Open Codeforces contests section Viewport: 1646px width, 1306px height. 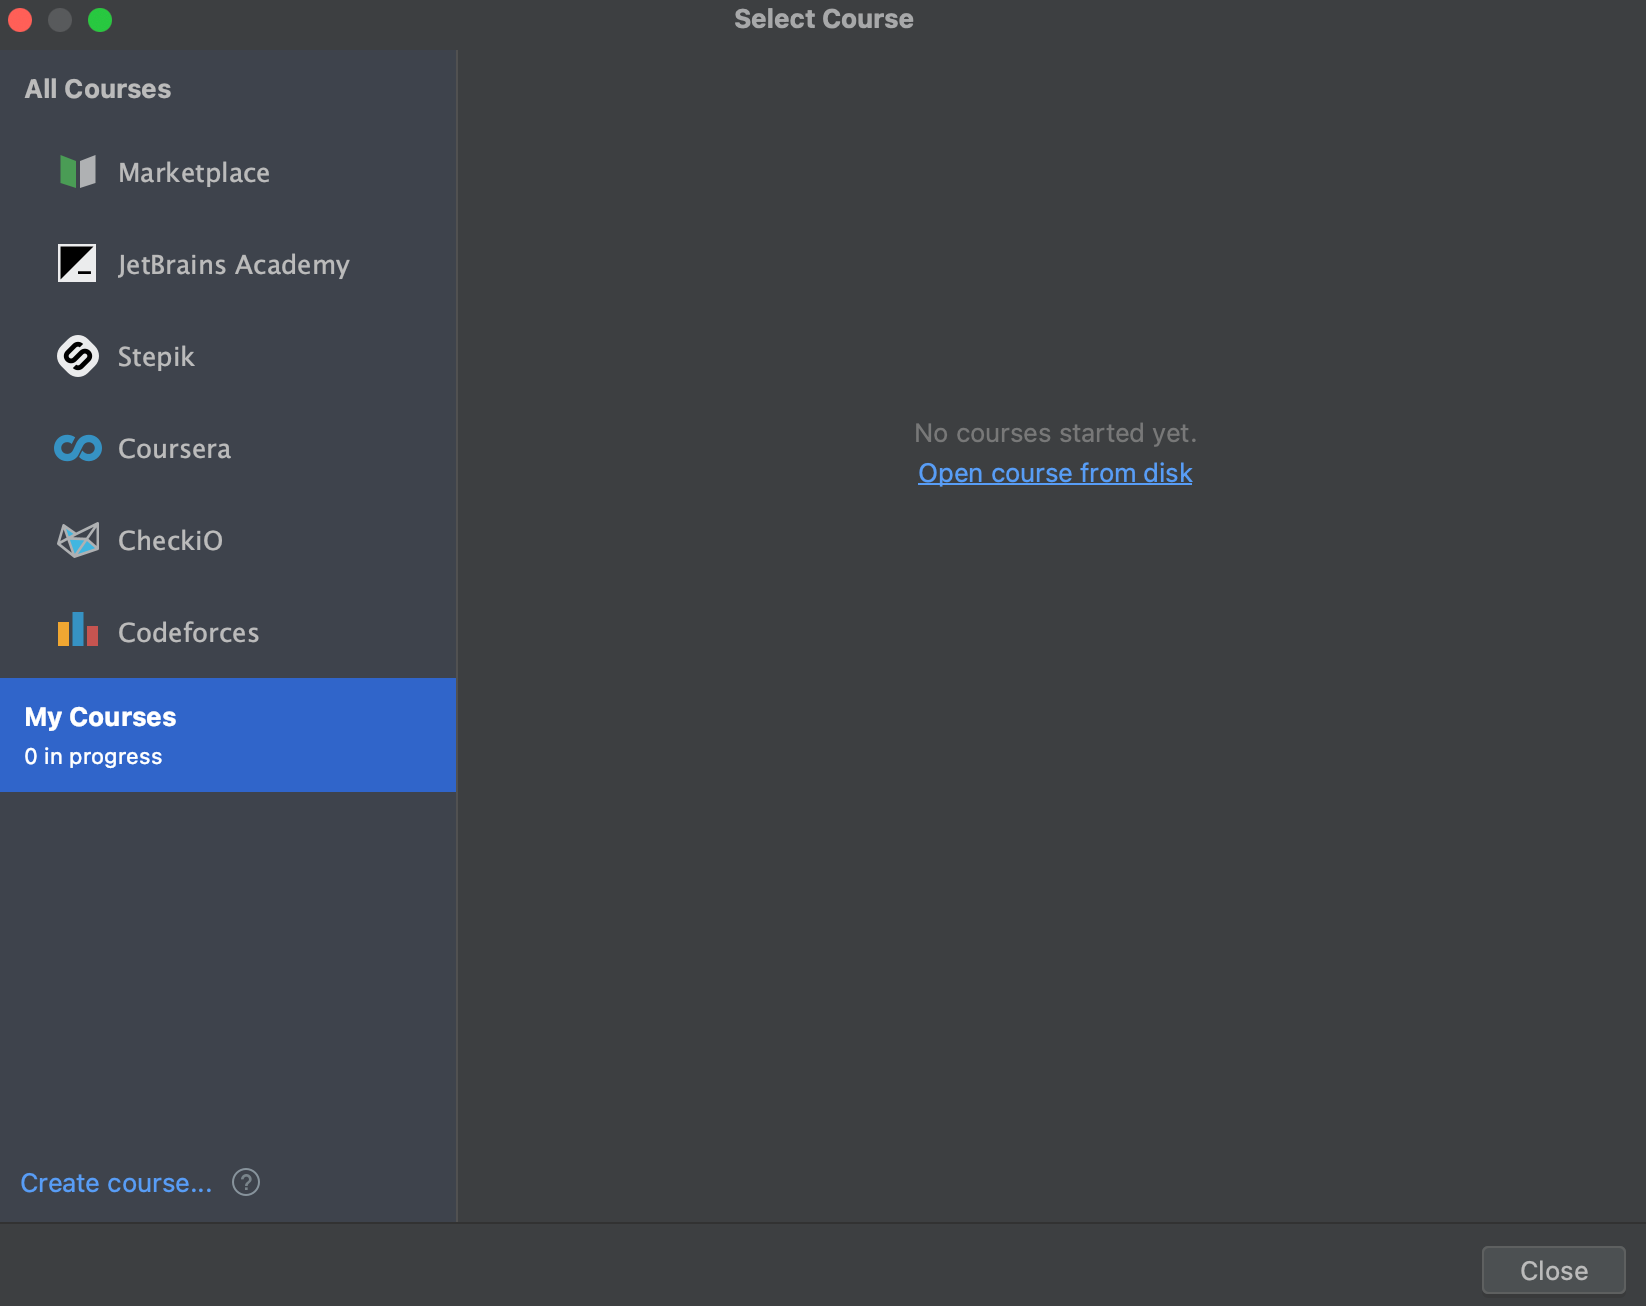tap(188, 632)
